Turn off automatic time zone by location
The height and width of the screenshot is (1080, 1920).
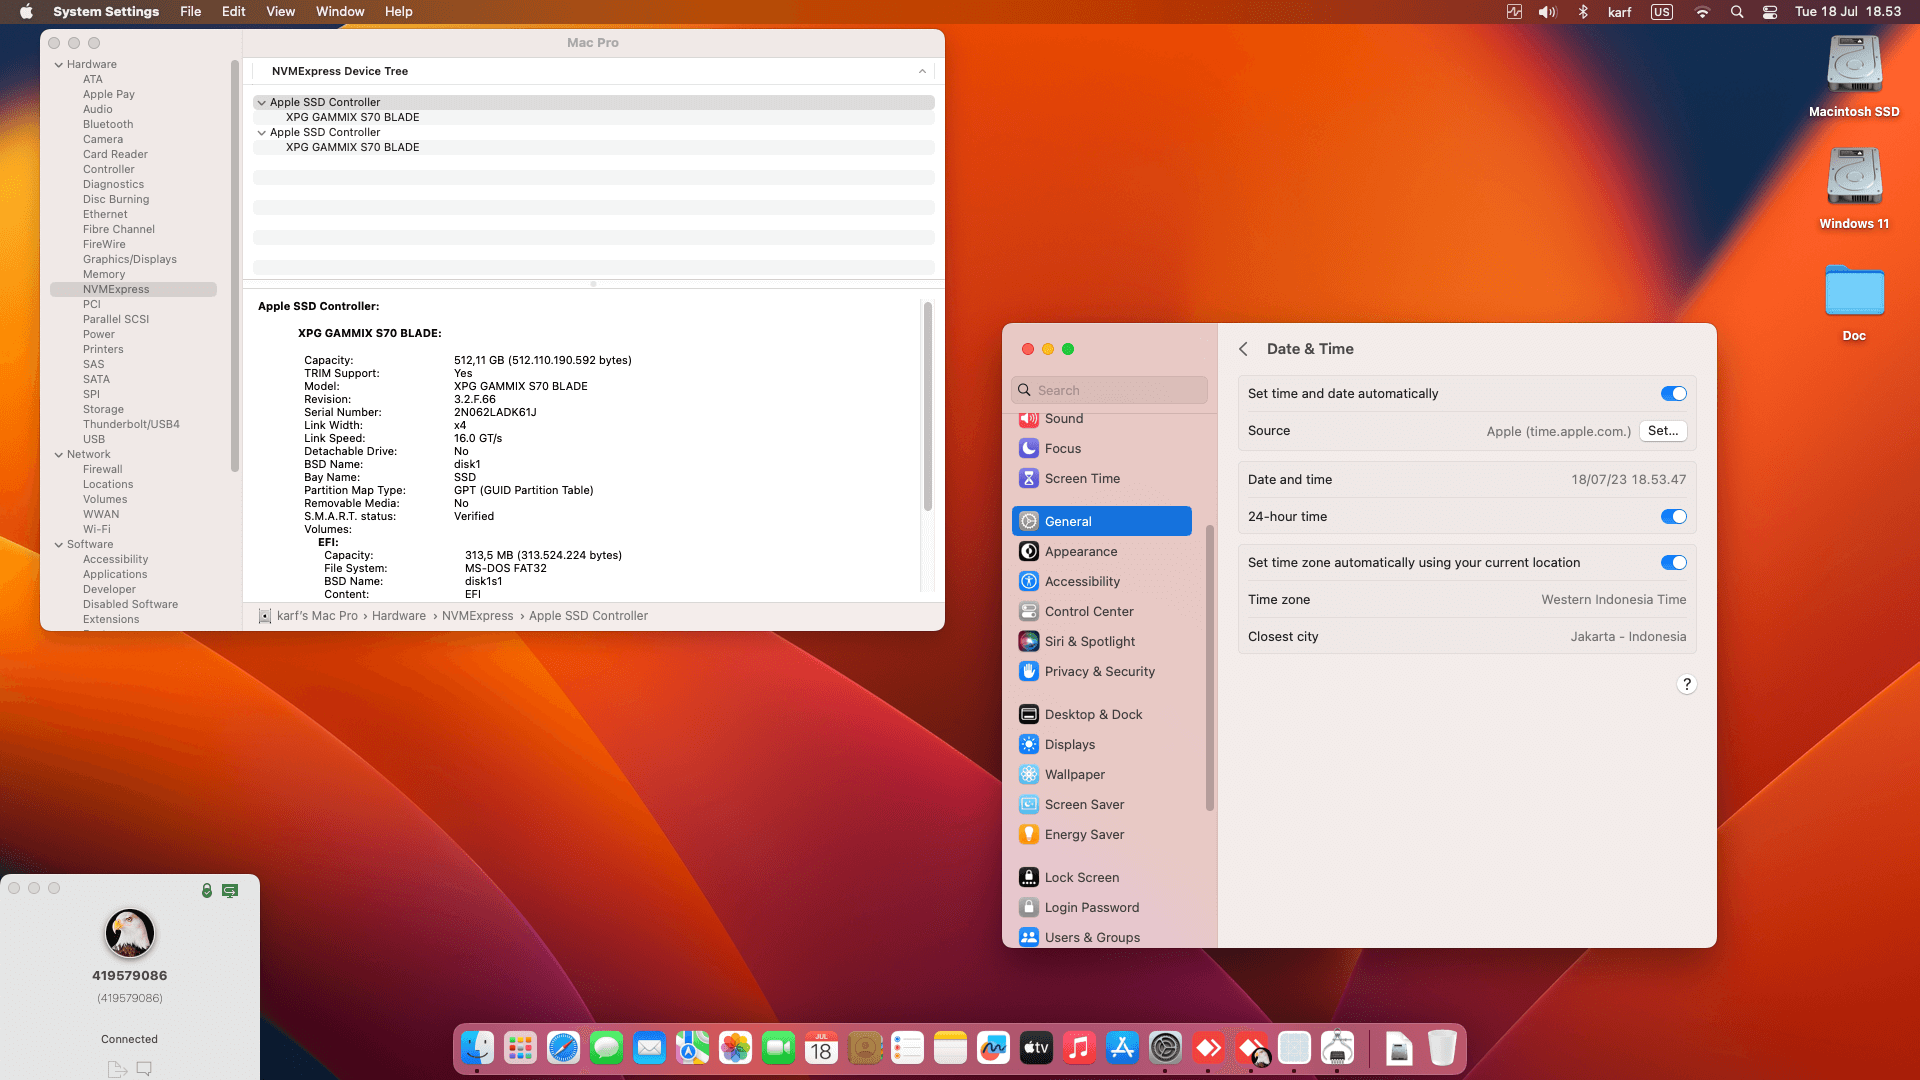click(x=1673, y=563)
